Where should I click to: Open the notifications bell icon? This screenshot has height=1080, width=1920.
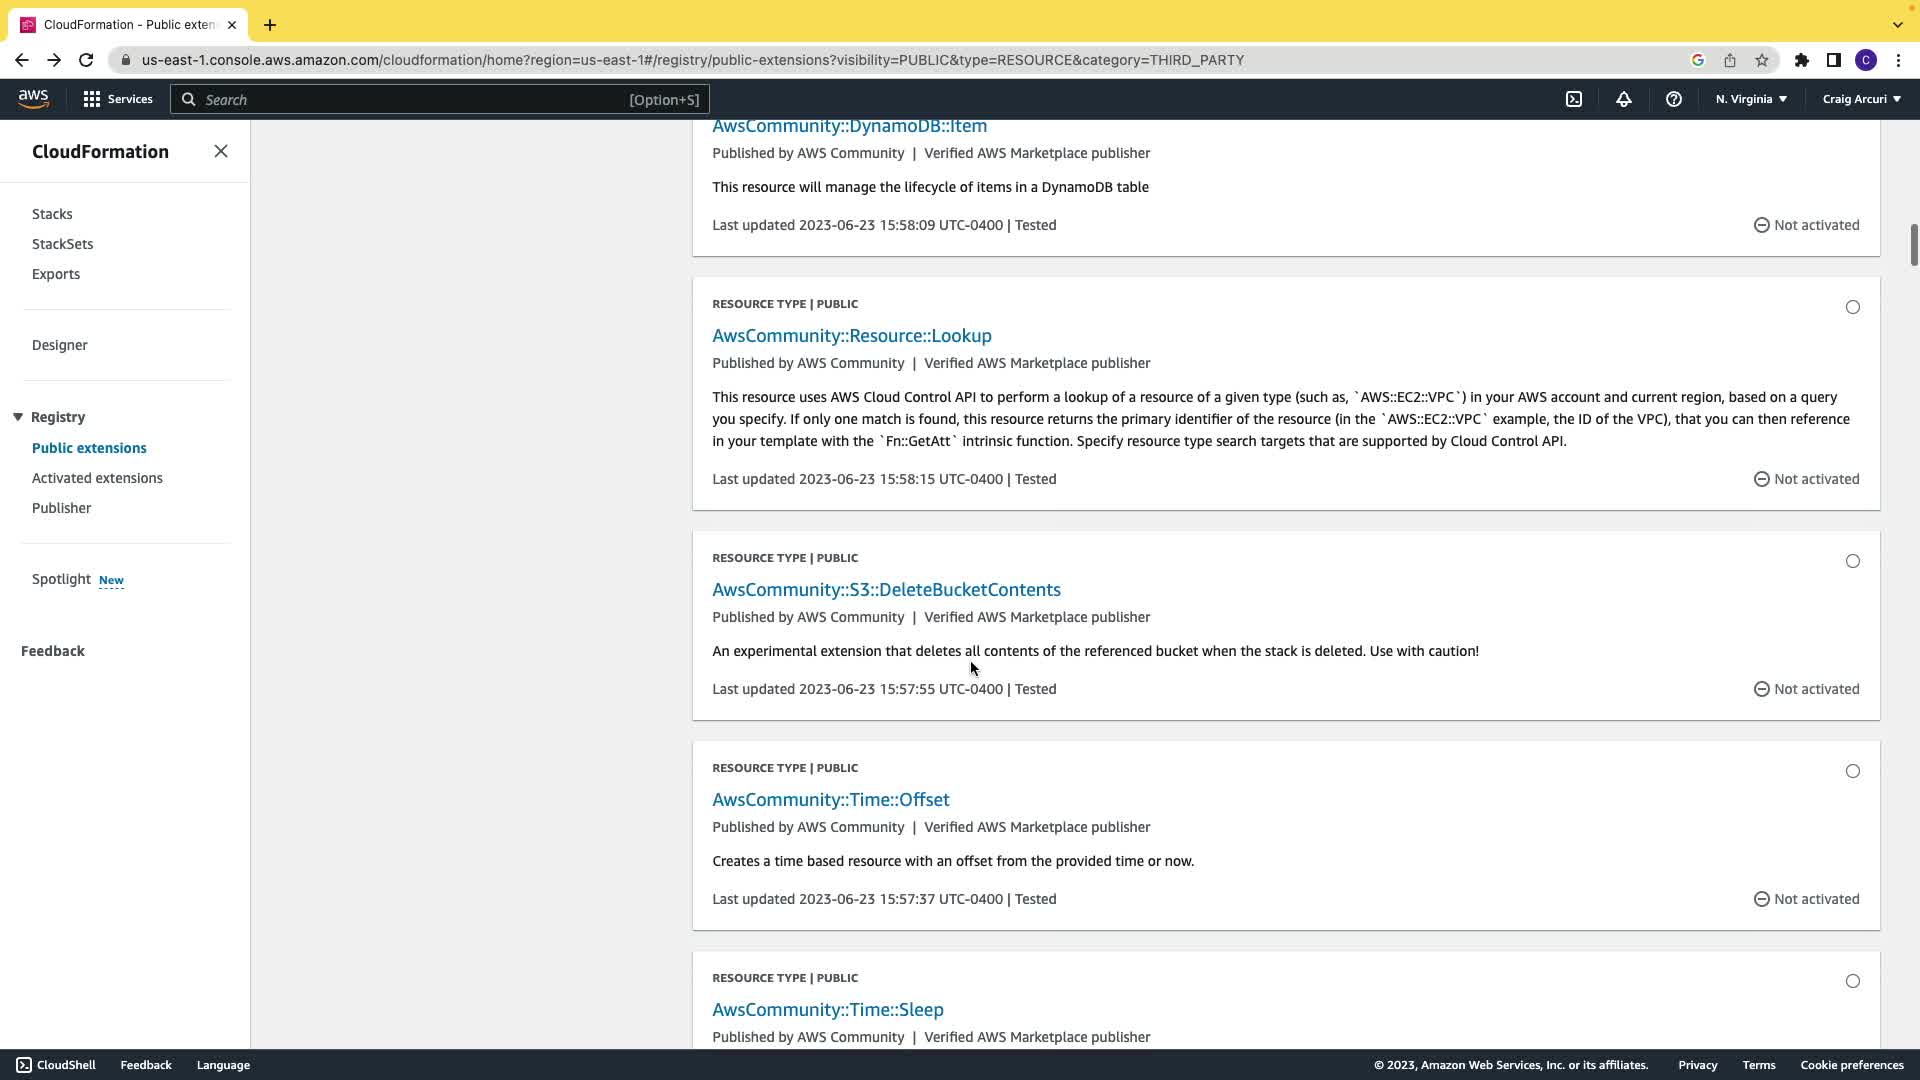pos(1624,99)
